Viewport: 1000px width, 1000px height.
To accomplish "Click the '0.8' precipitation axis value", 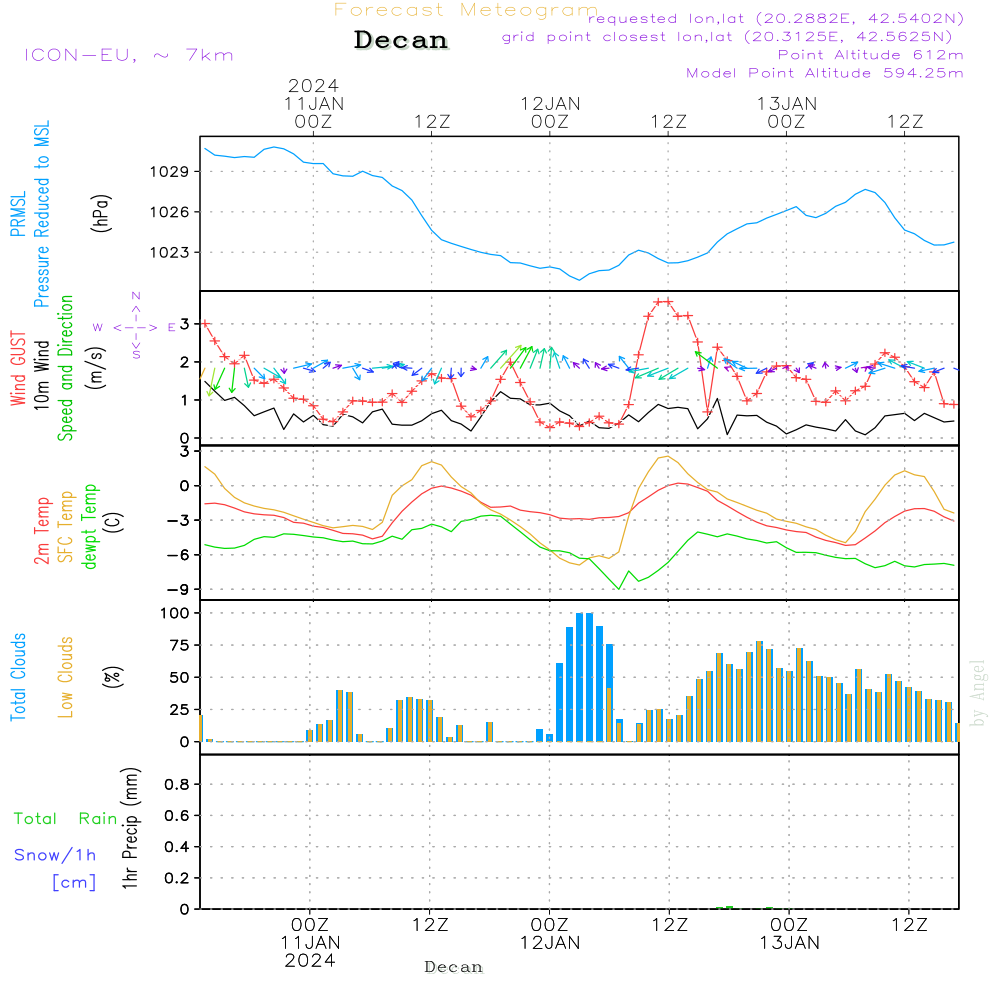I will point(177,784).
